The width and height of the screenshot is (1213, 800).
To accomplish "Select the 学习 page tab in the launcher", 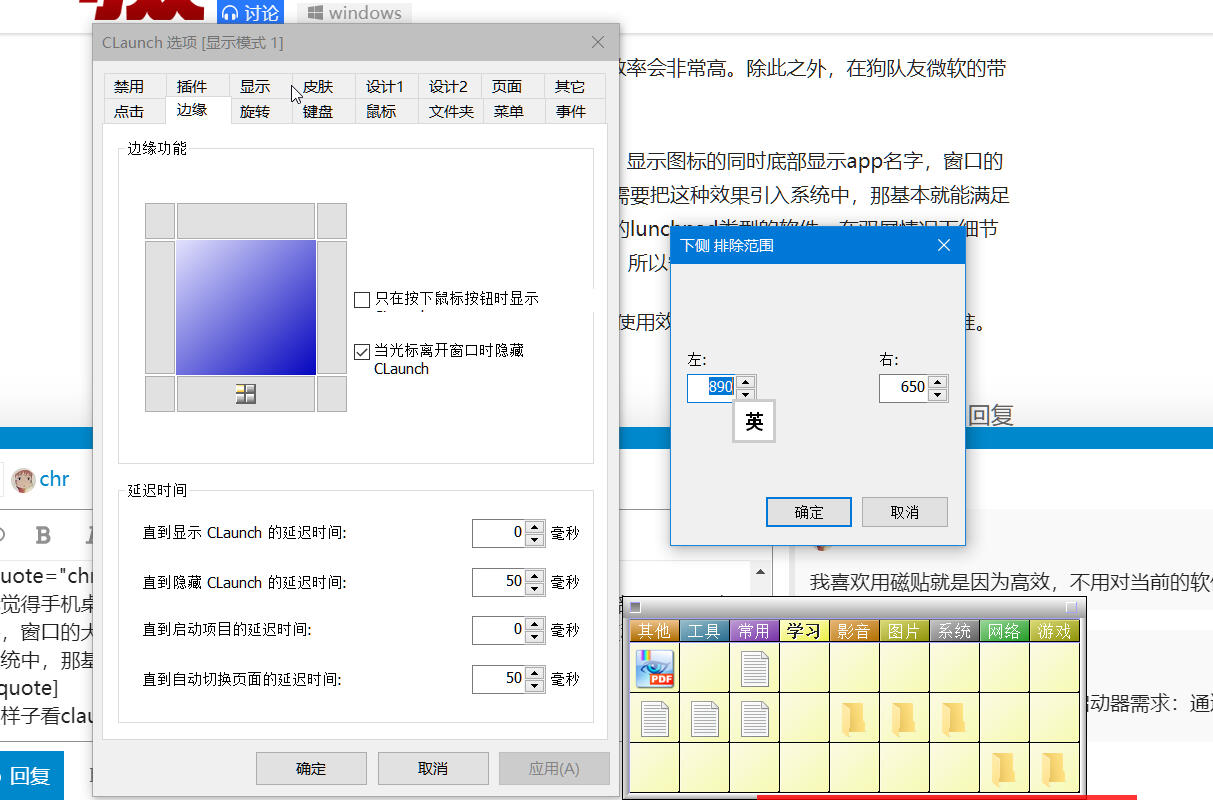I will tap(803, 631).
